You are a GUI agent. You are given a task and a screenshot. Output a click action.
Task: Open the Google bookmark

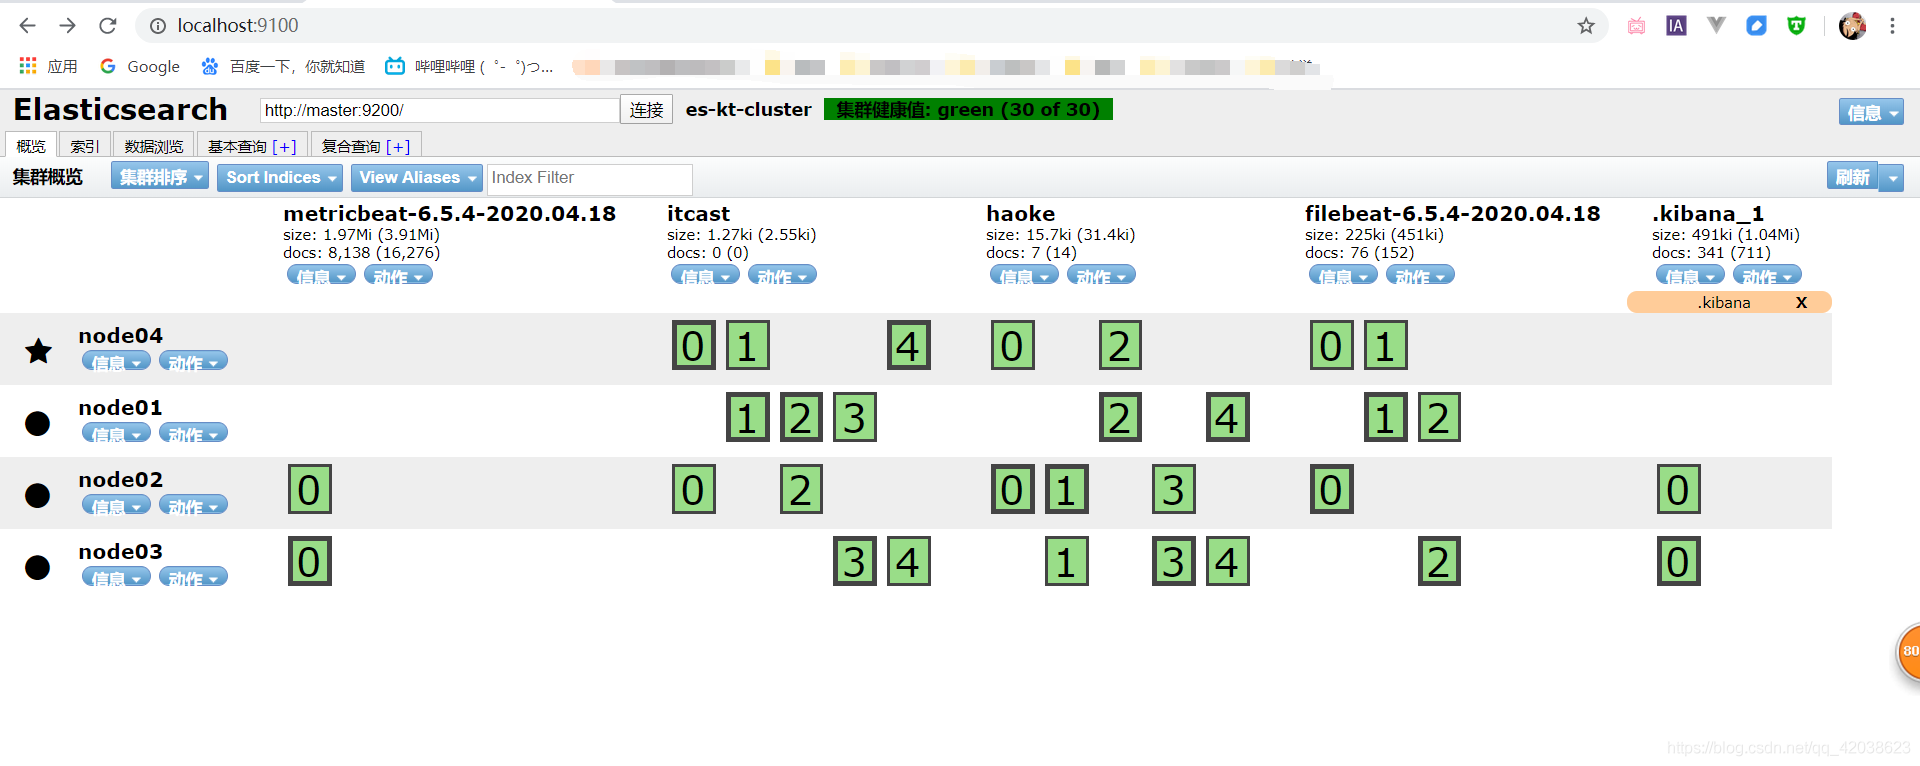pos(140,66)
